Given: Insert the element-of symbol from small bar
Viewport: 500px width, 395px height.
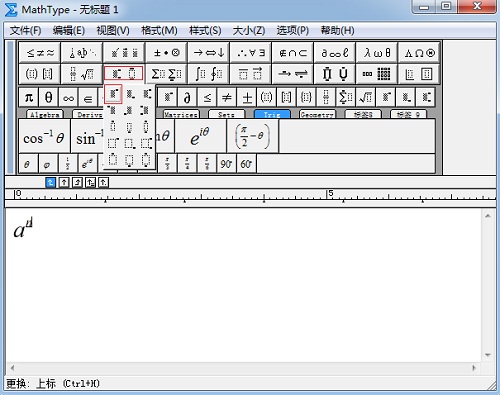Looking at the screenshot, I should point(88,97).
